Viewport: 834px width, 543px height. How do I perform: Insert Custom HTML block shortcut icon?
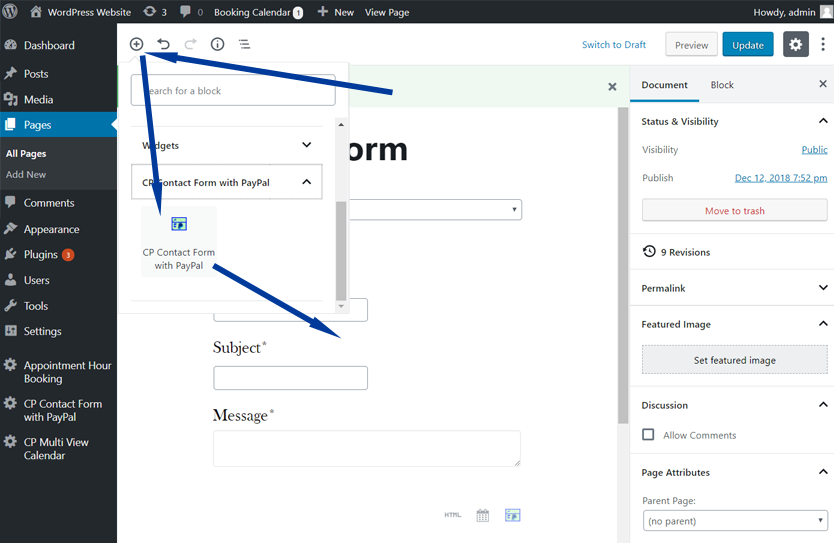pos(453,515)
